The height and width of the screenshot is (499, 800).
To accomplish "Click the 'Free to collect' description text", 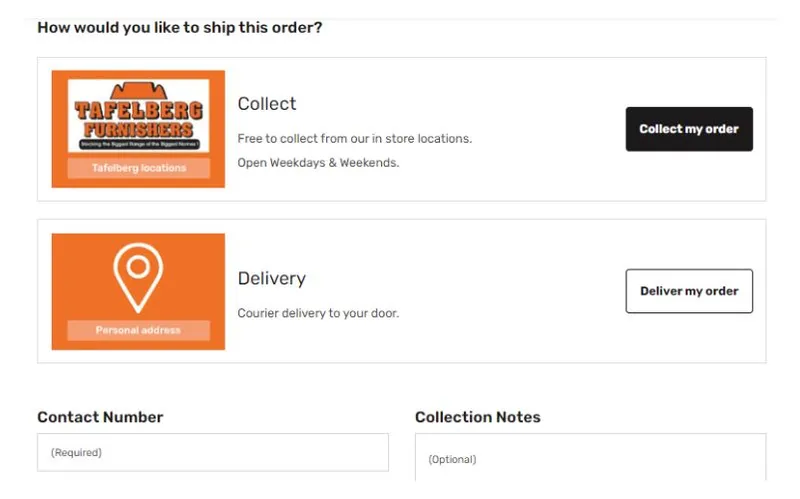I will pos(354,138).
